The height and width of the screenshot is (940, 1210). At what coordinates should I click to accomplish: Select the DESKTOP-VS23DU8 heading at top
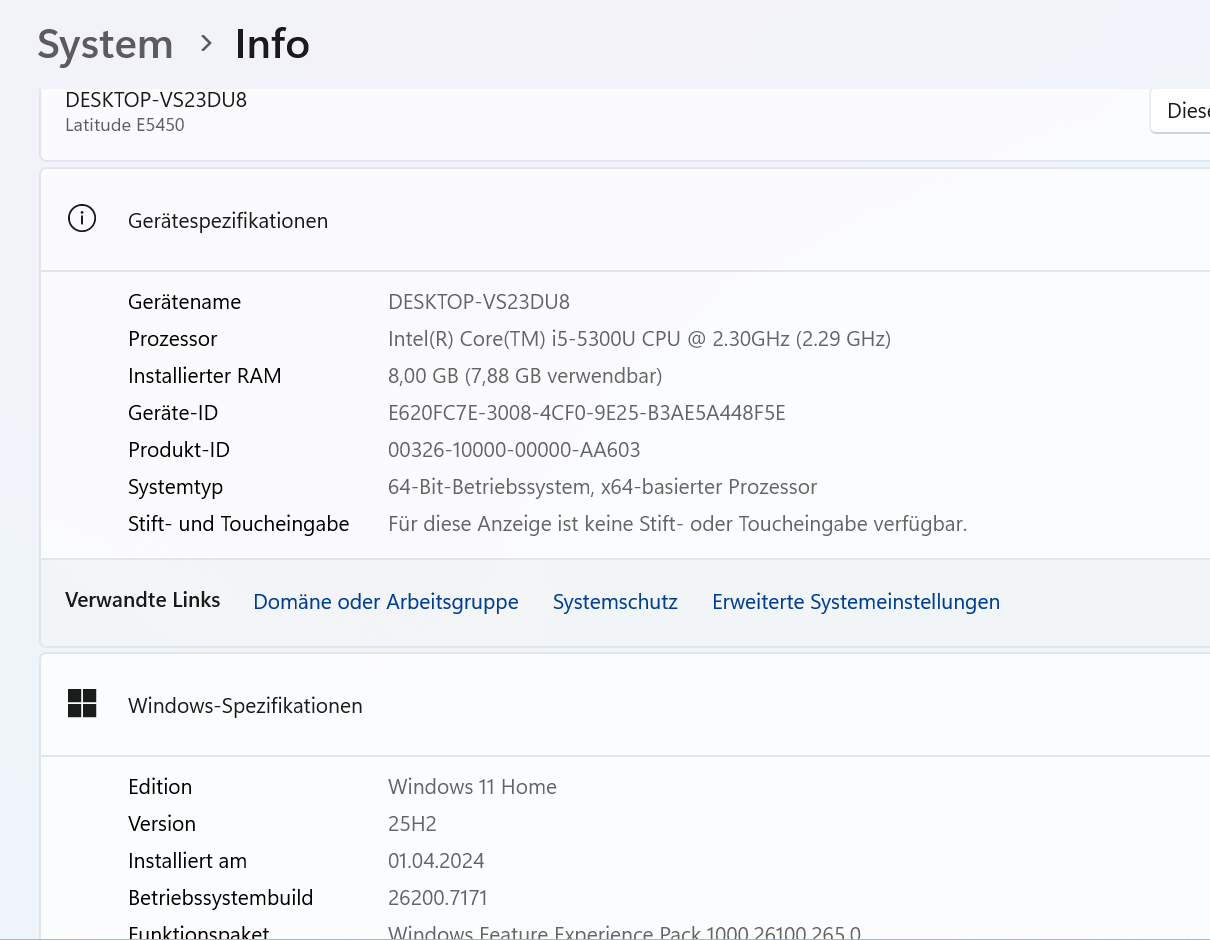click(x=156, y=100)
